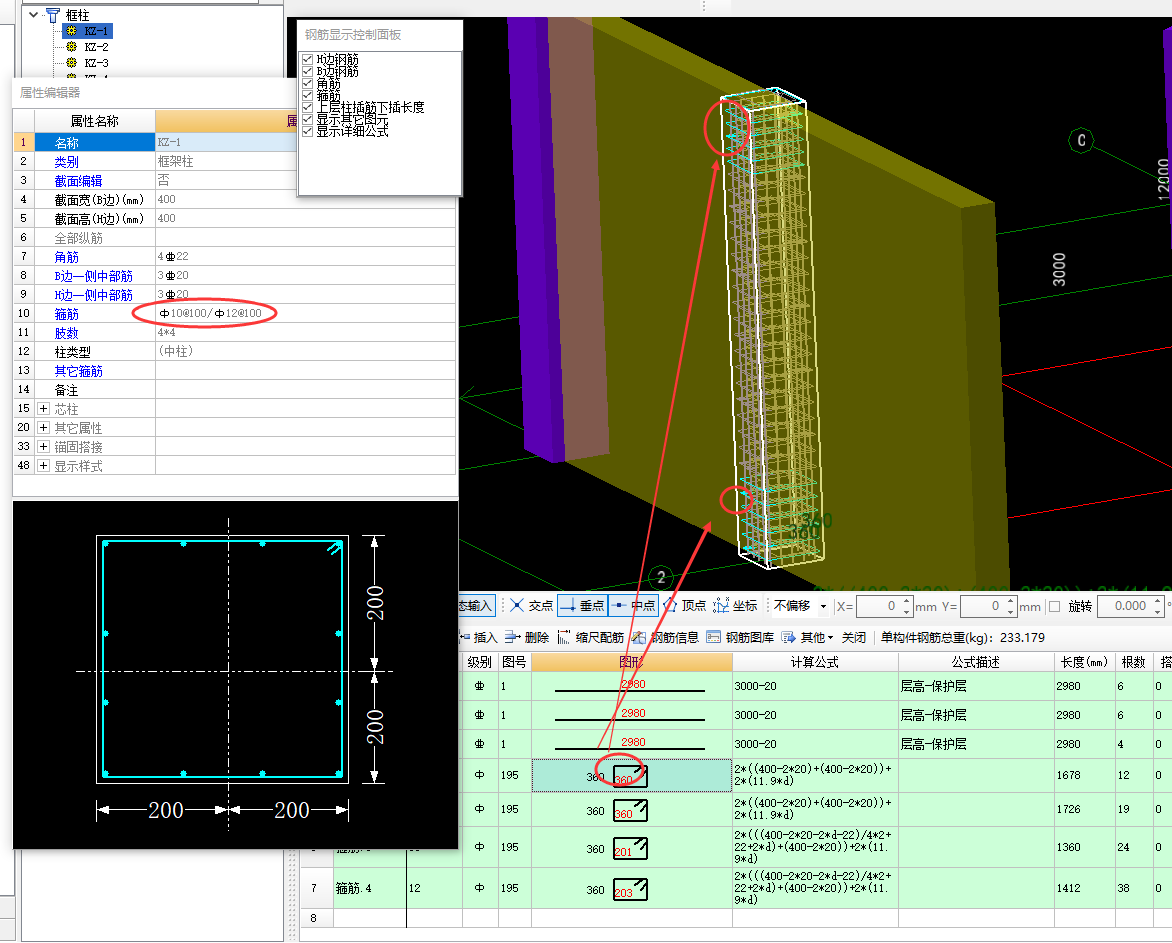Select KZ-3 in the component tree
Viewport: 1172px width, 943px height.
click(96, 63)
